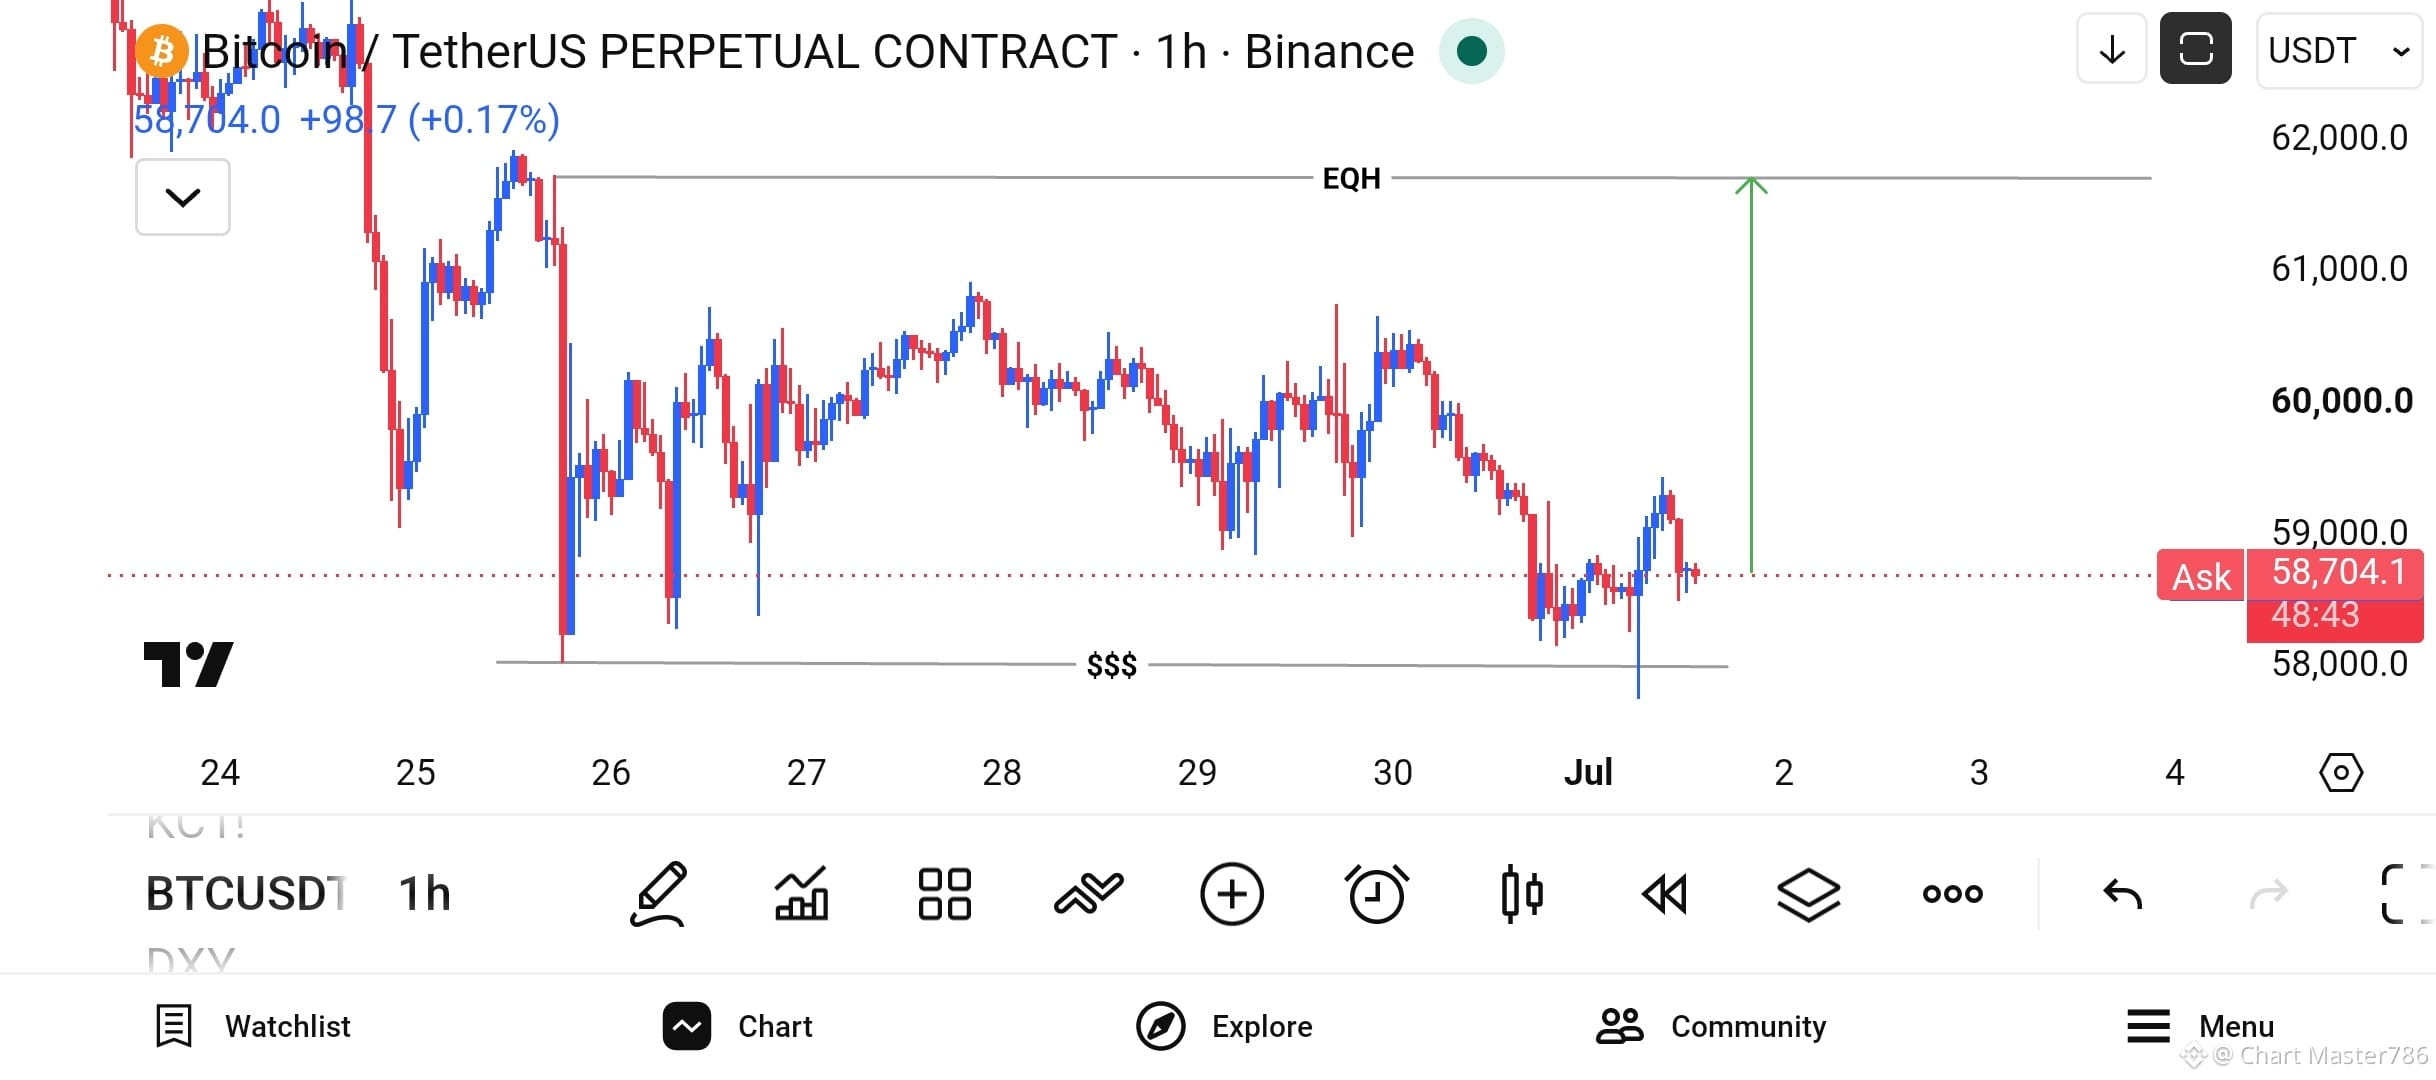This screenshot has height=1080, width=2436.
Task: Add symbol with the plus circle
Action: (x=1232, y=893)
